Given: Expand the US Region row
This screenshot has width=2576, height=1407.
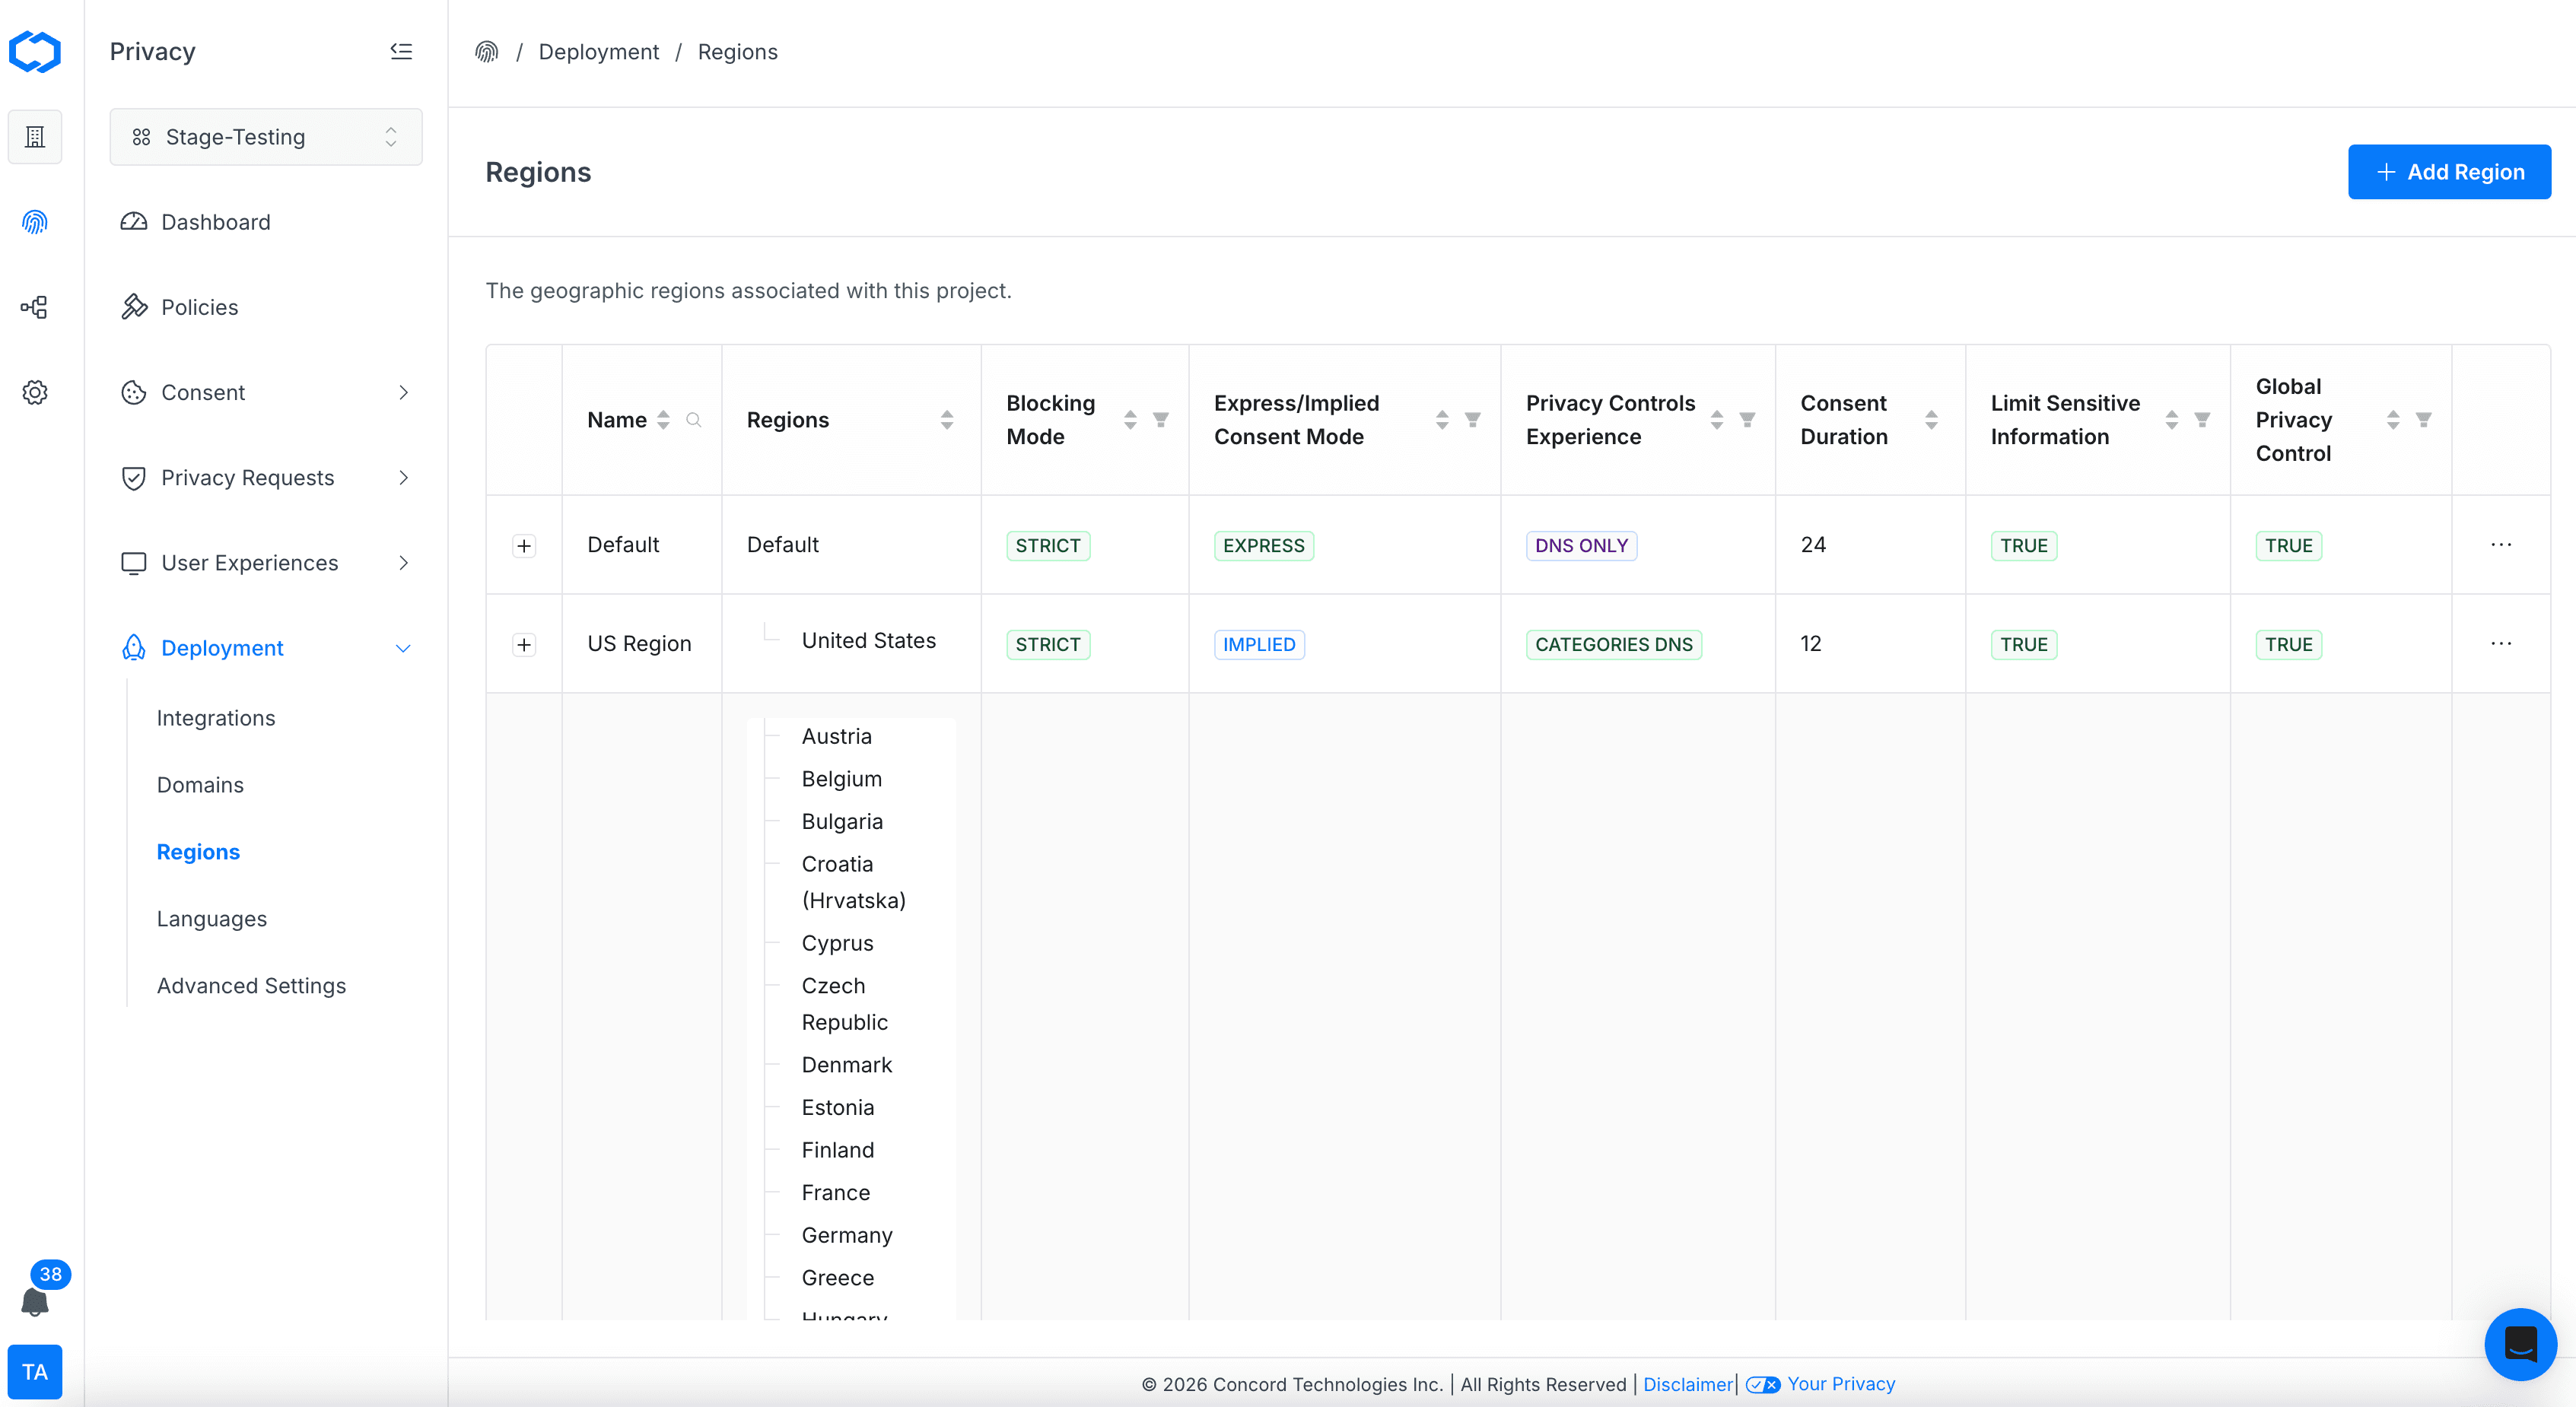Looking at the screenshot, I should (524, 645).
